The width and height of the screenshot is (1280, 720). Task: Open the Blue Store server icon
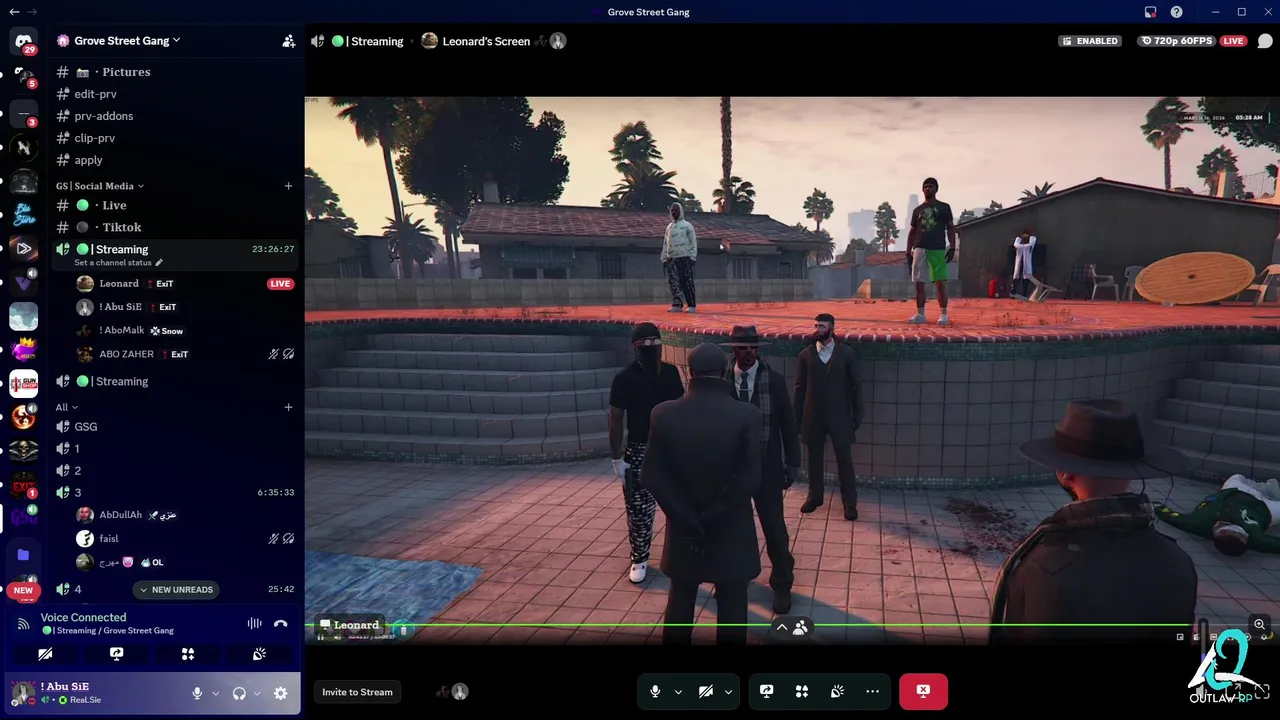pyautogui.click(x=23, y=214)
